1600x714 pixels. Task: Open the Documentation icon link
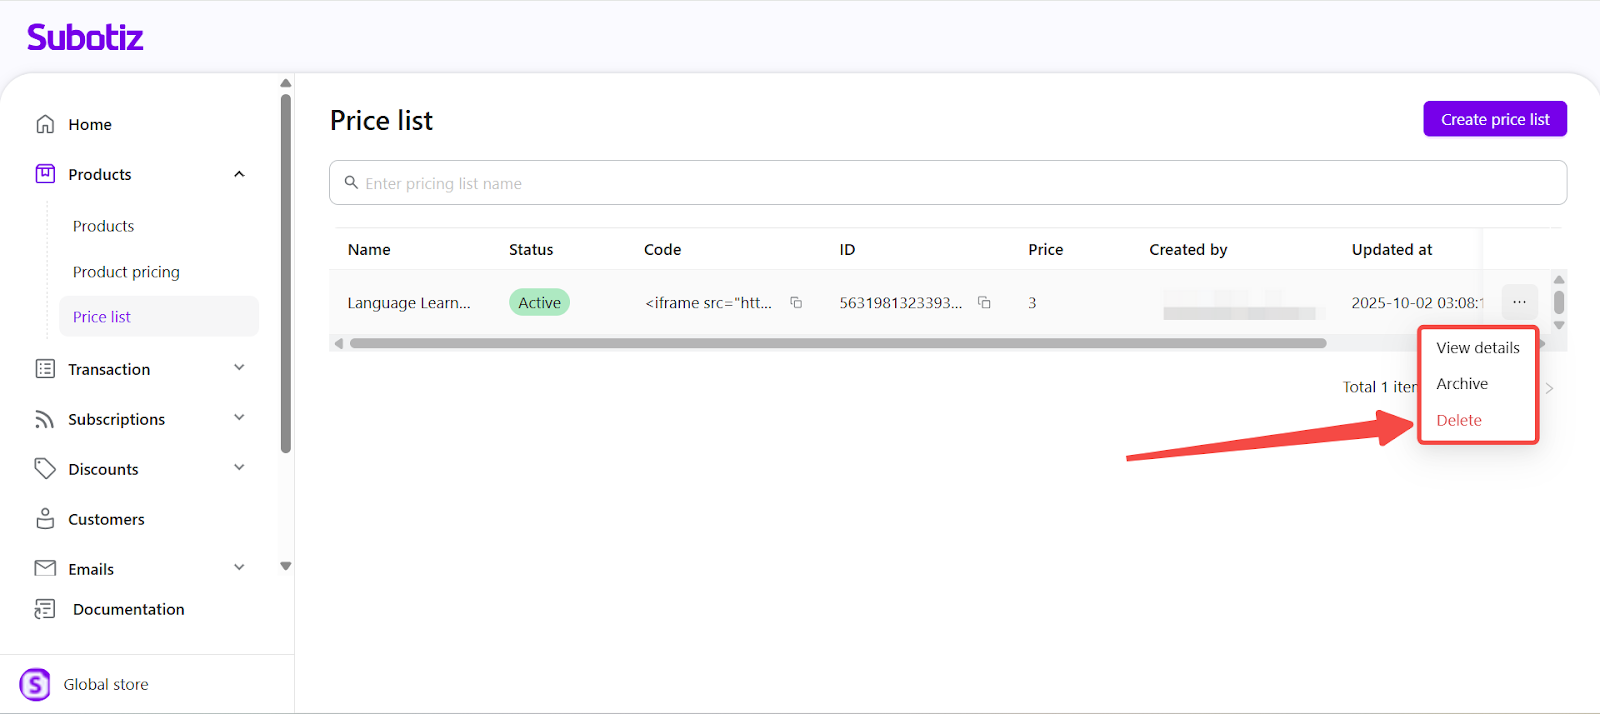click(x=45, y=609)
